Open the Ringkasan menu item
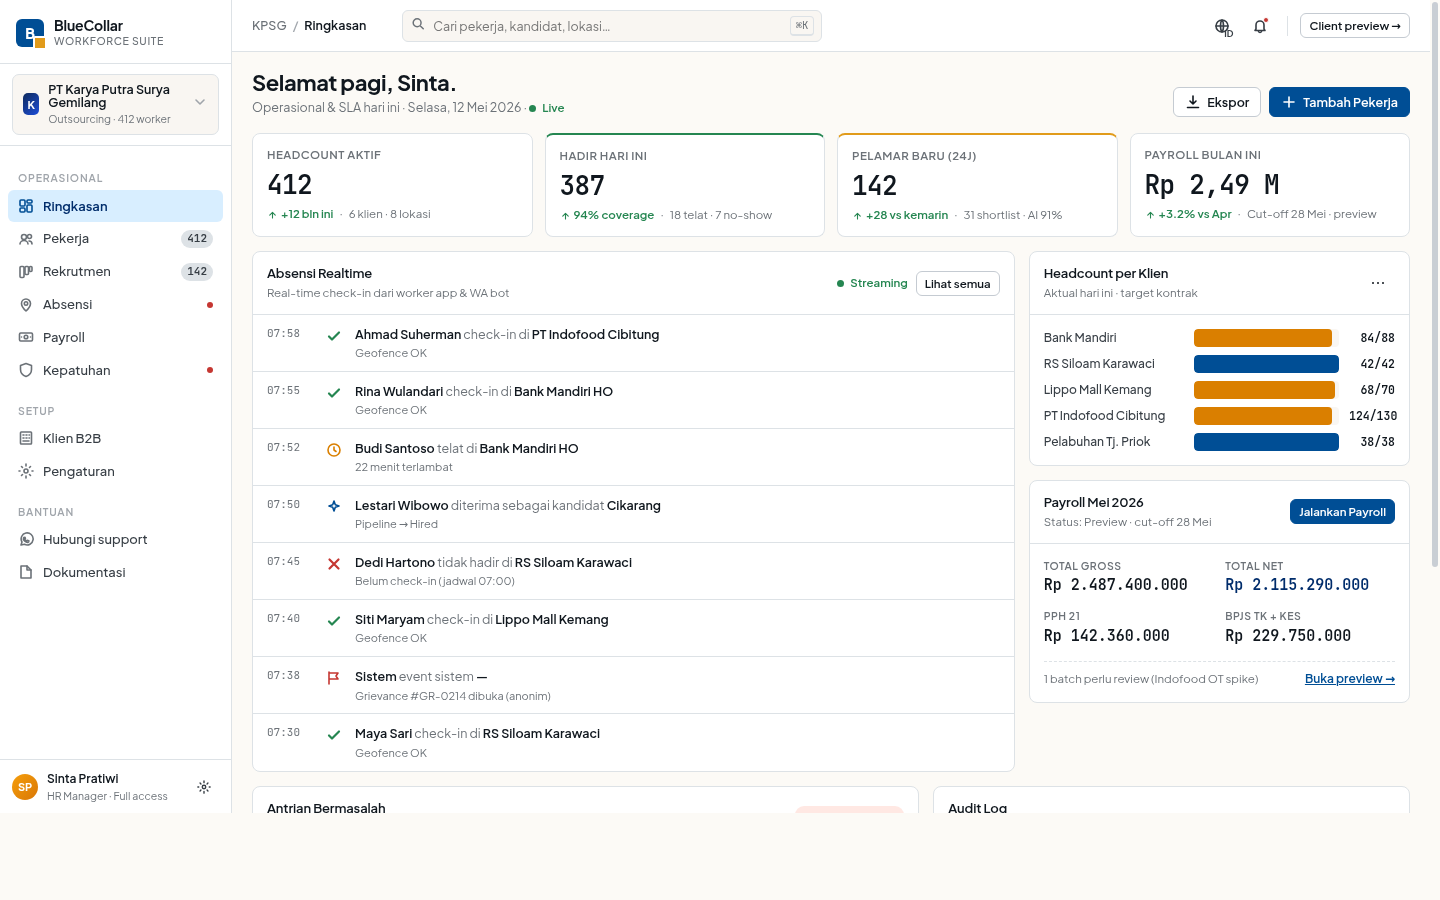The width and height of the screenshot is (1440, 900). (115, 206)
